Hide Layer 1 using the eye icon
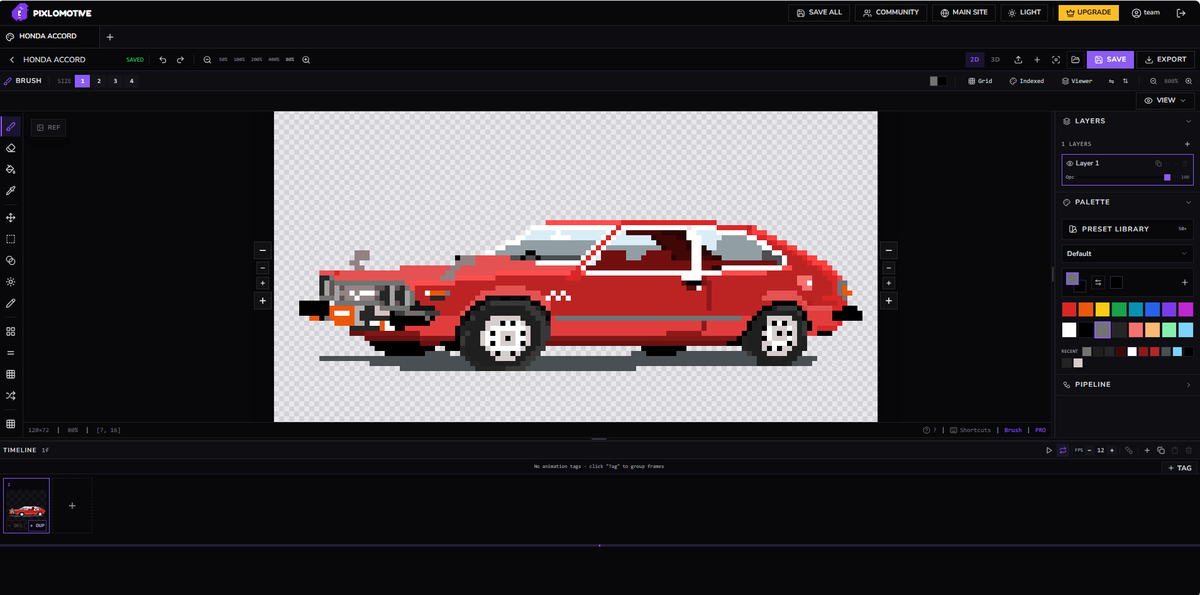 click(x=1069, y=163)
